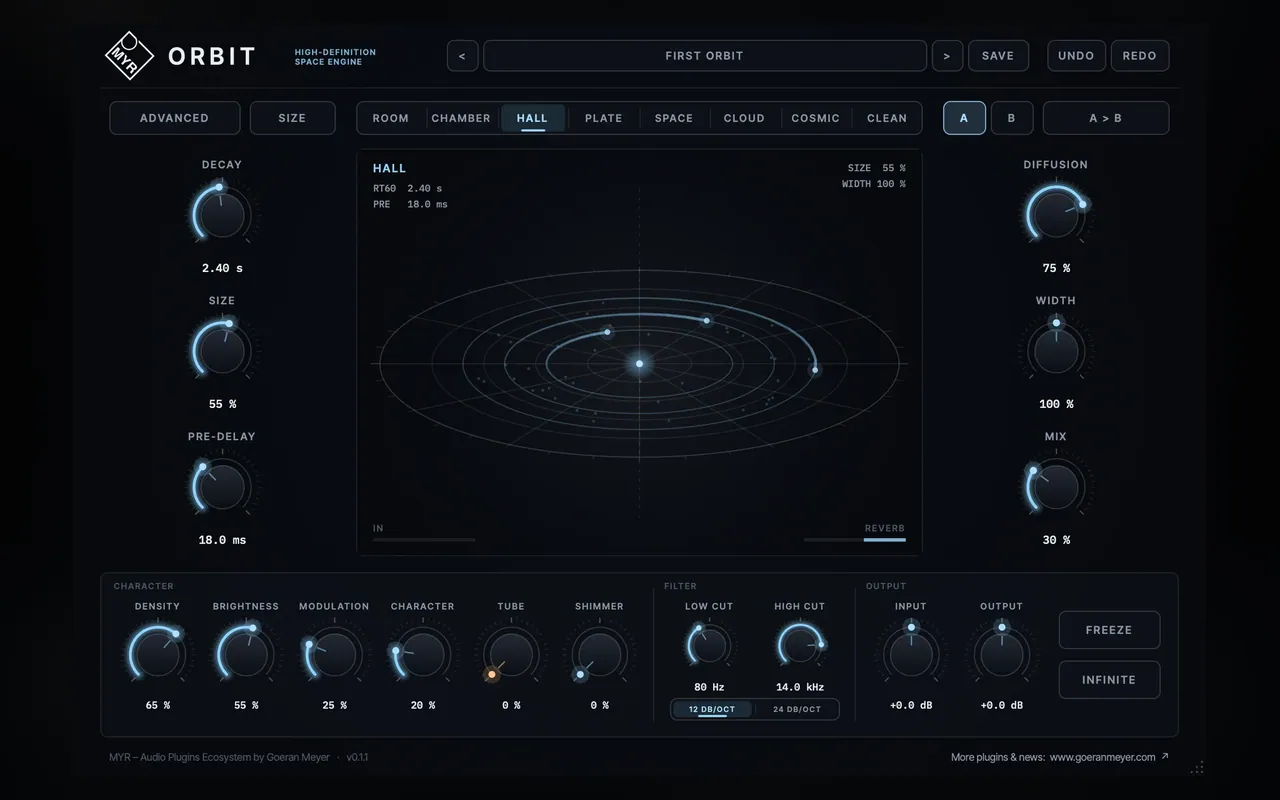
Task: Open the external link arrow beside goeranmeyer.com
Action: coord(1165,757)
